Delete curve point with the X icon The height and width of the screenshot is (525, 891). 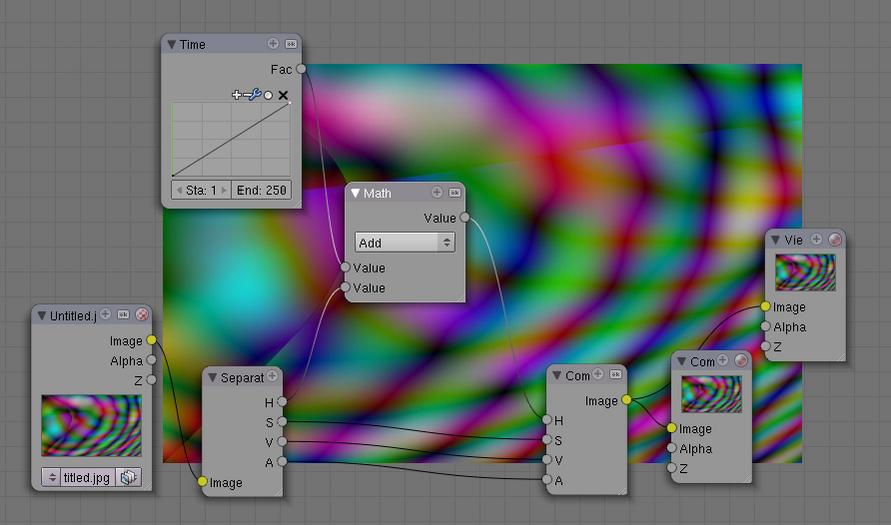click(283, 95)
